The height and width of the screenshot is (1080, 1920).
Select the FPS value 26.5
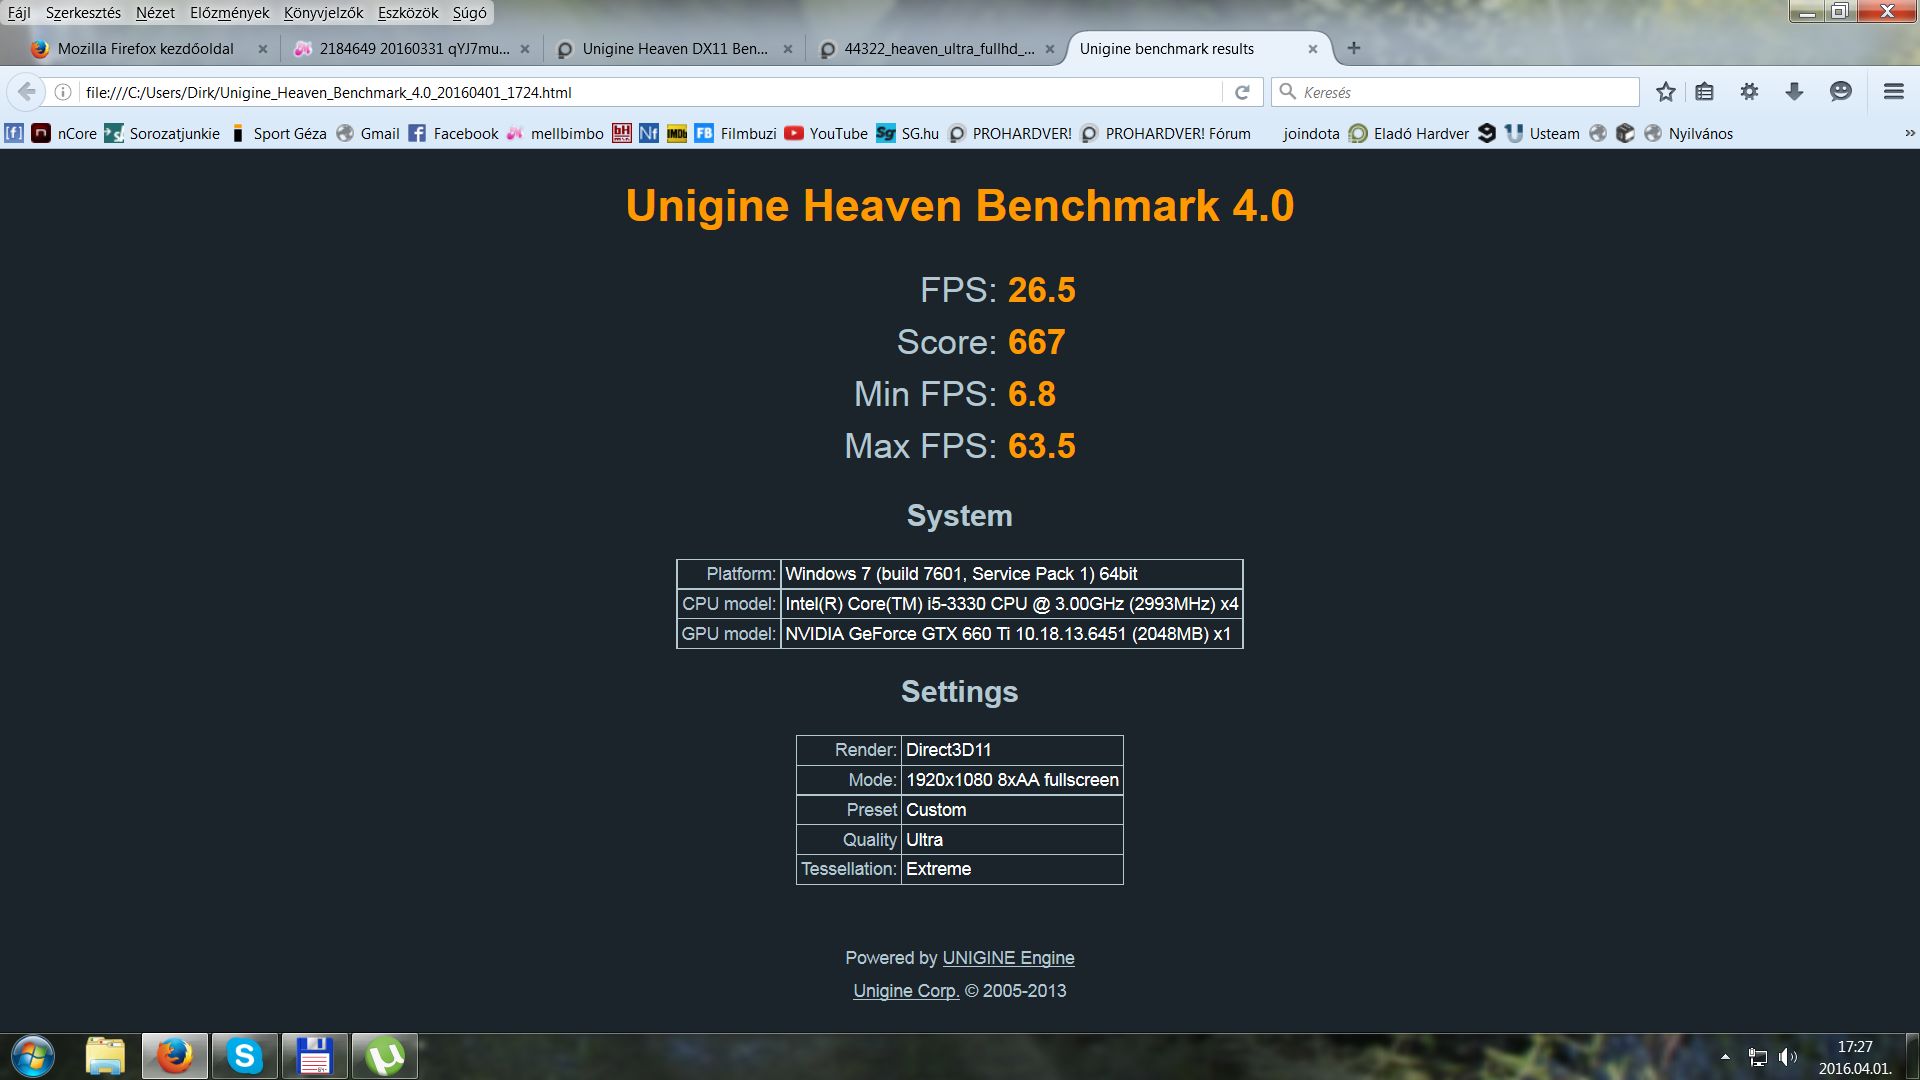coord(1042,290)
